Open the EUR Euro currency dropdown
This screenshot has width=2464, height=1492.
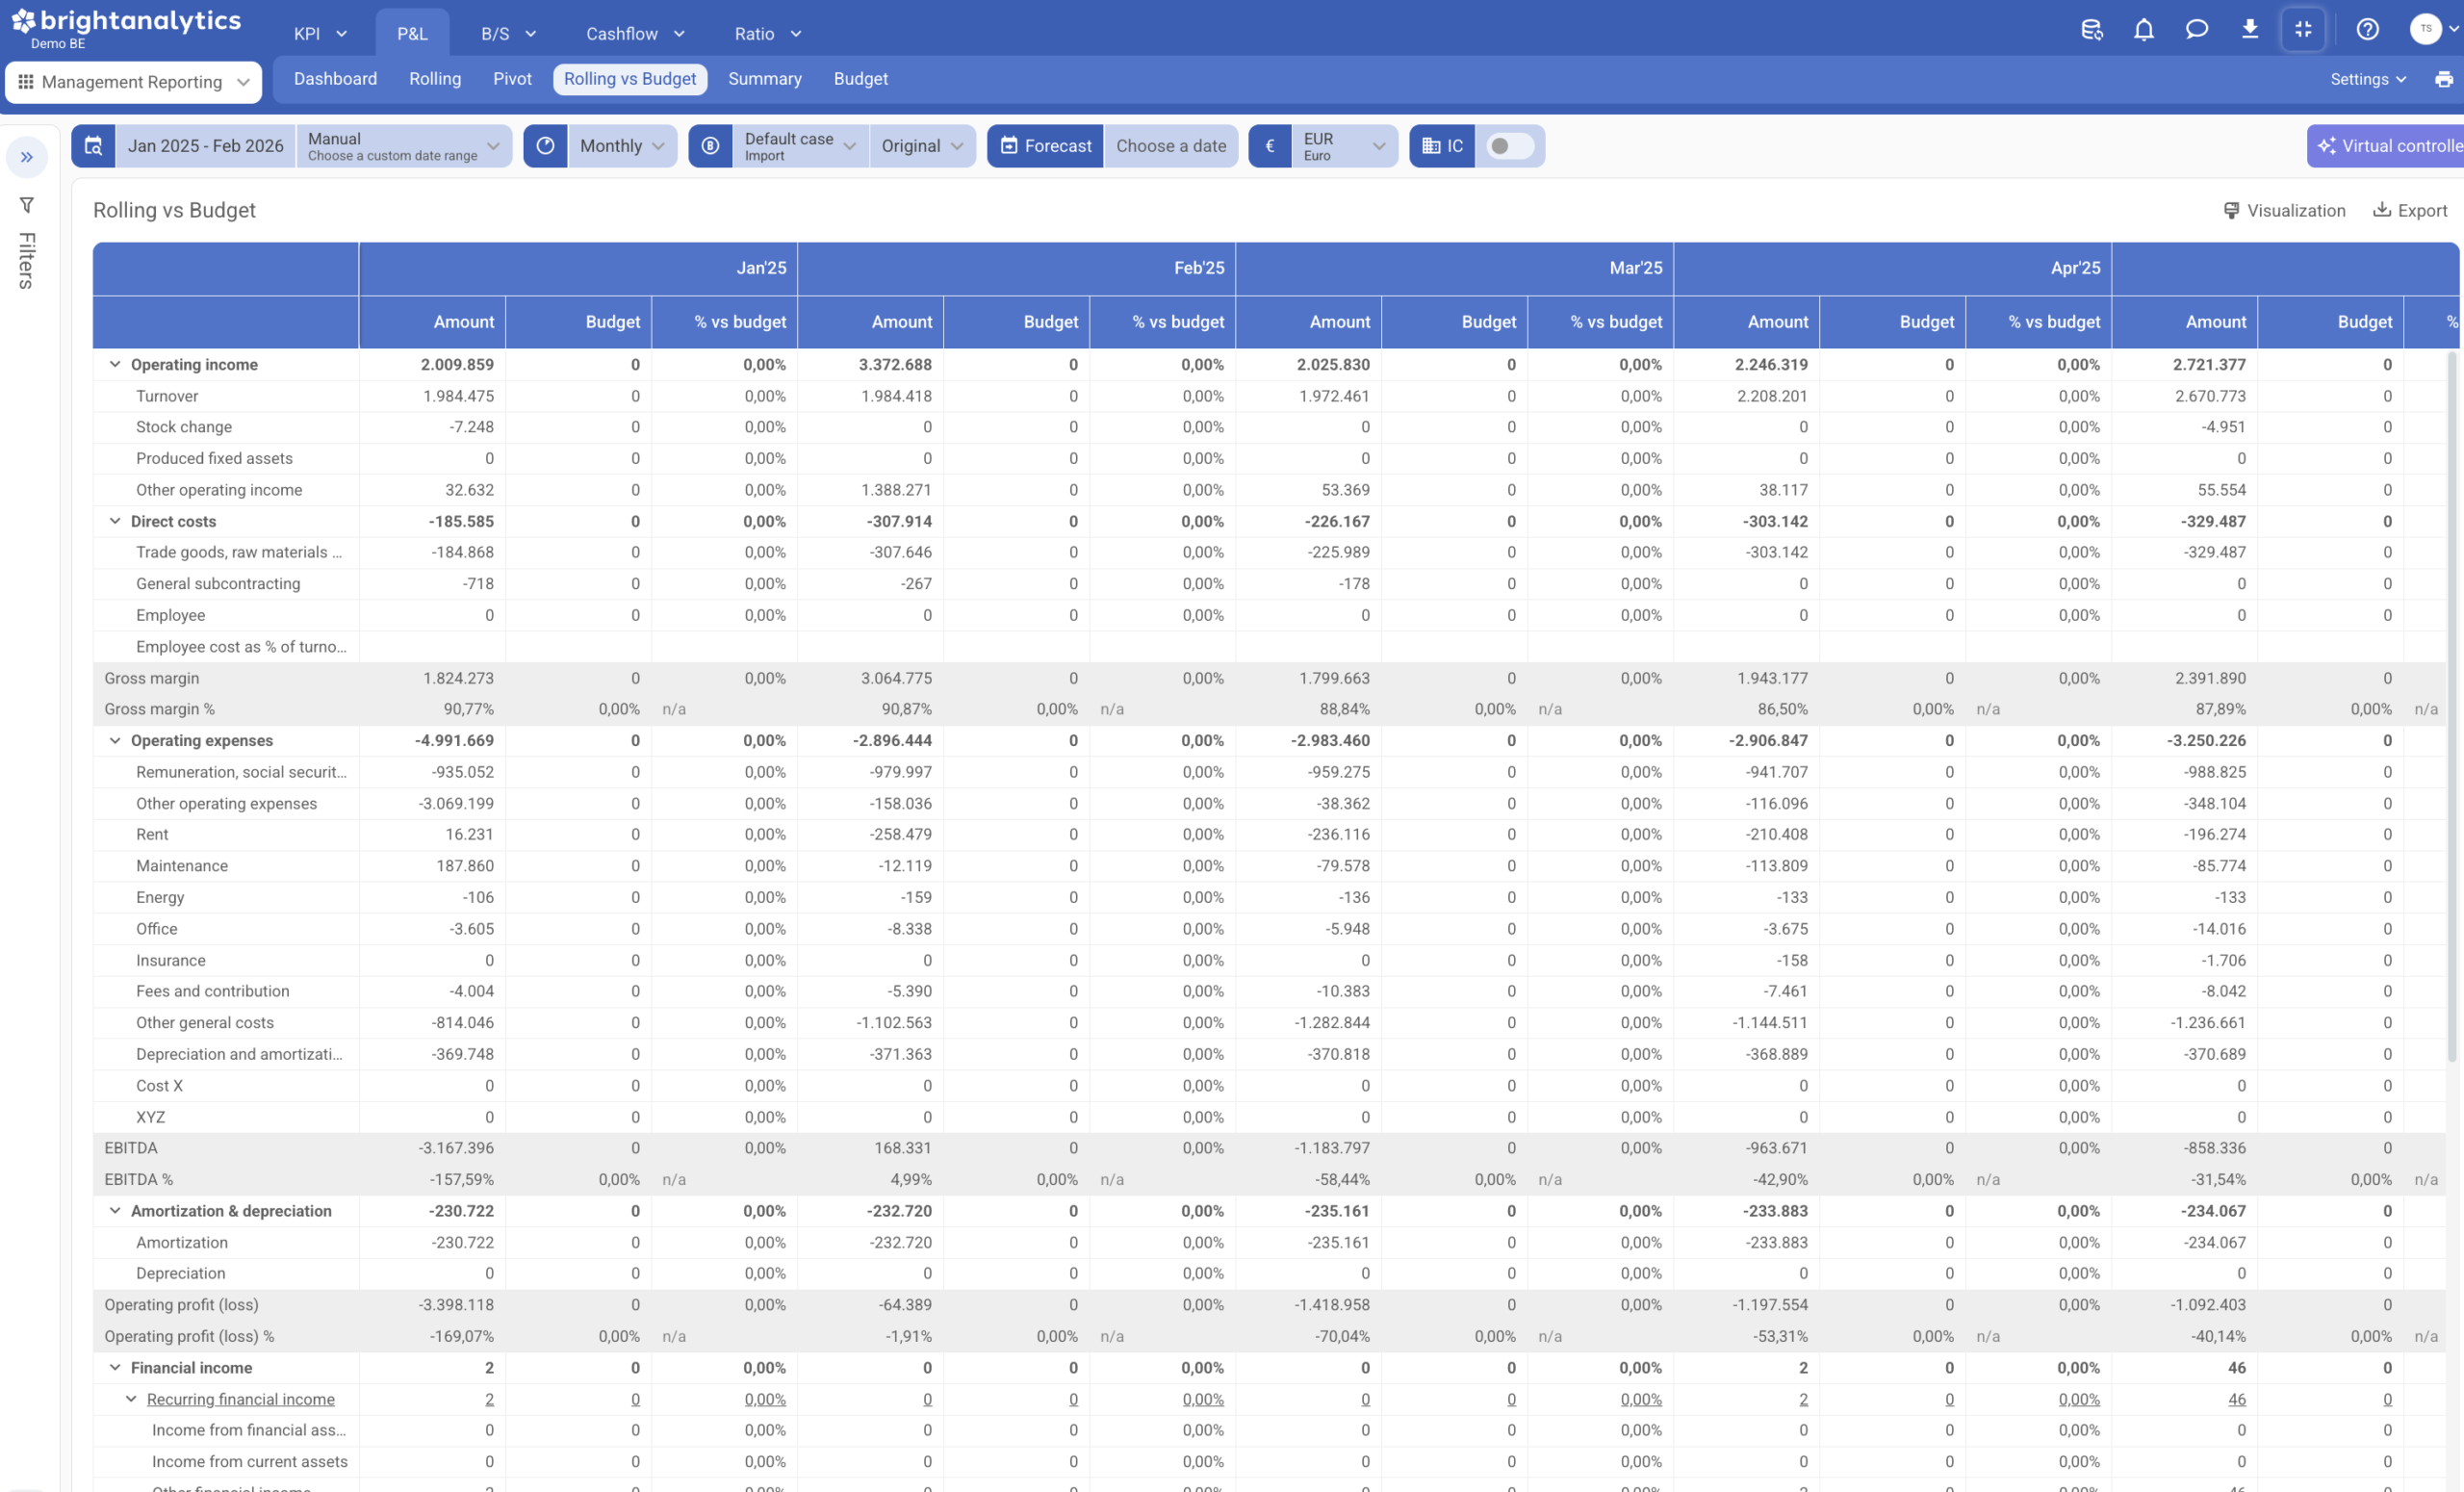(x=1345, y=146)
